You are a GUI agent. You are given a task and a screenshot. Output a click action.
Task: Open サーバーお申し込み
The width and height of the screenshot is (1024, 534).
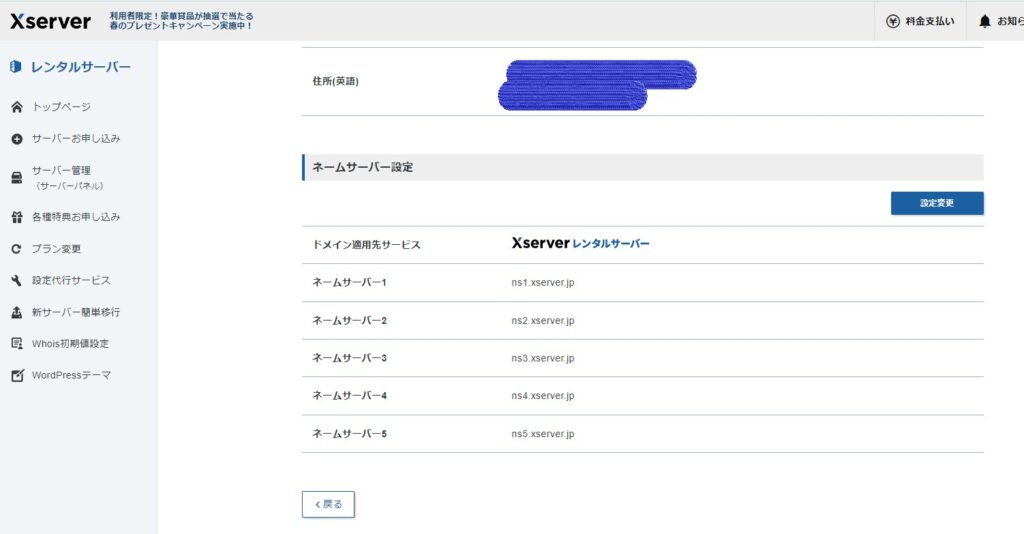(76, 138)
